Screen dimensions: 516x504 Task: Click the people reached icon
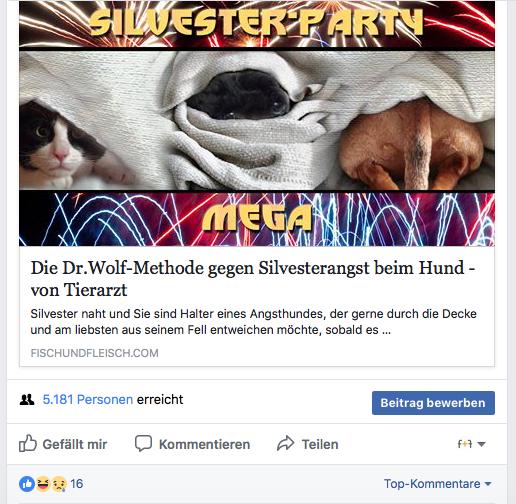pyautogui.click(x=27, y=399)
